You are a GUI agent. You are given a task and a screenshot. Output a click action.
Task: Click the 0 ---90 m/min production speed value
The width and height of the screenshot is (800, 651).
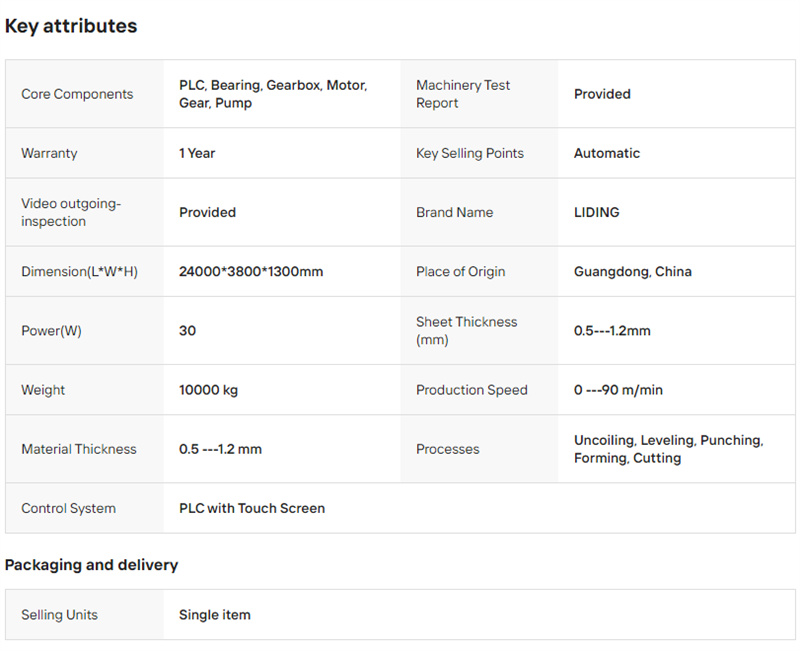[618, 390]
